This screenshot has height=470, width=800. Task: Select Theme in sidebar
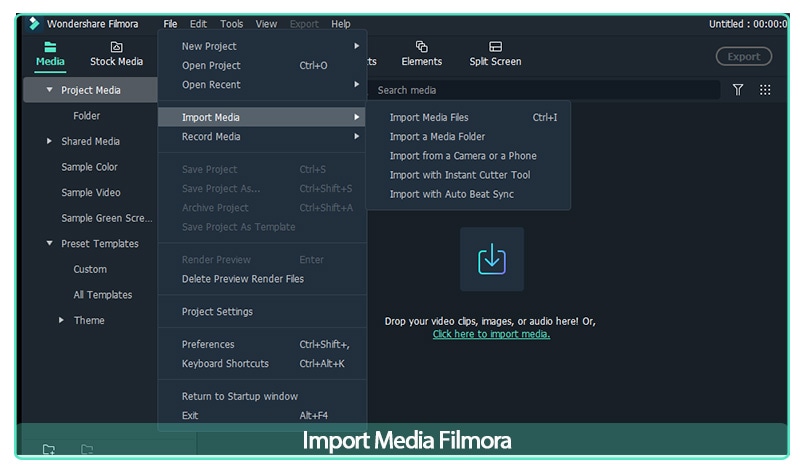(x=89, y=320)
